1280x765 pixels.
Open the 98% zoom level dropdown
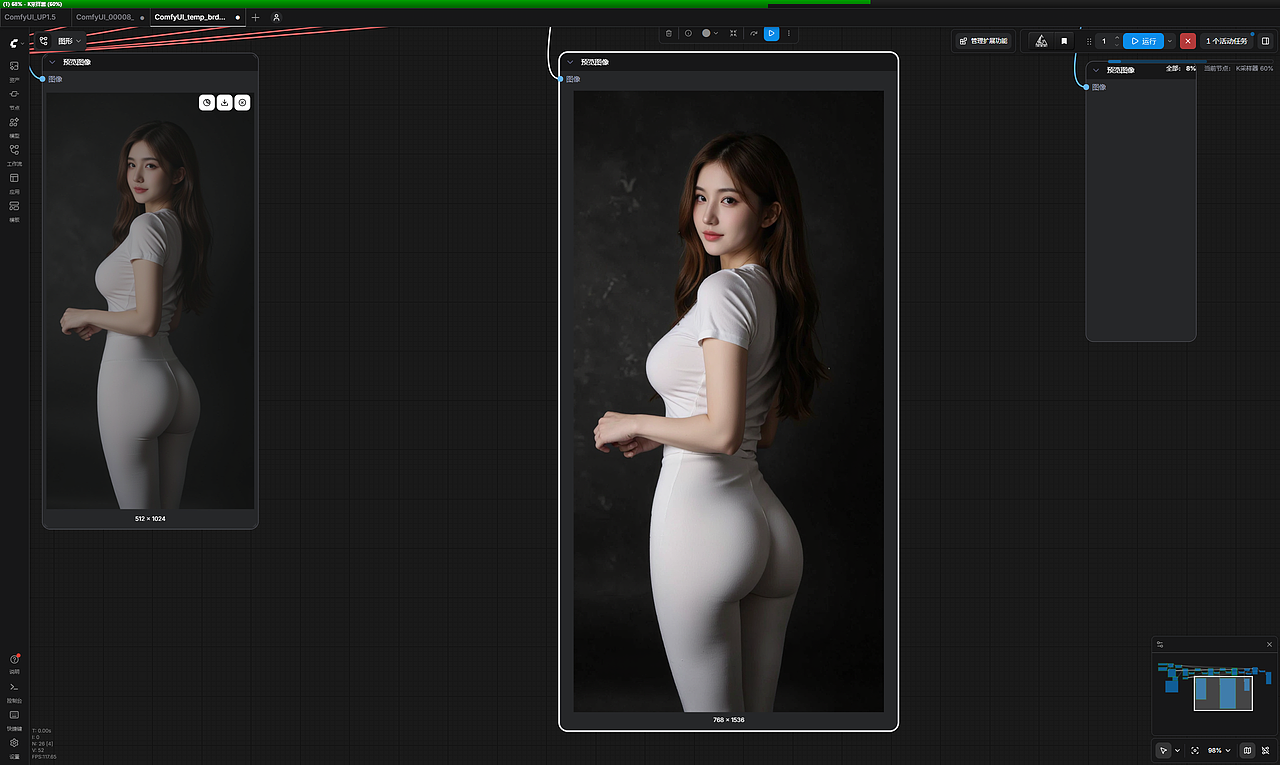click(x=1220, y=750)
